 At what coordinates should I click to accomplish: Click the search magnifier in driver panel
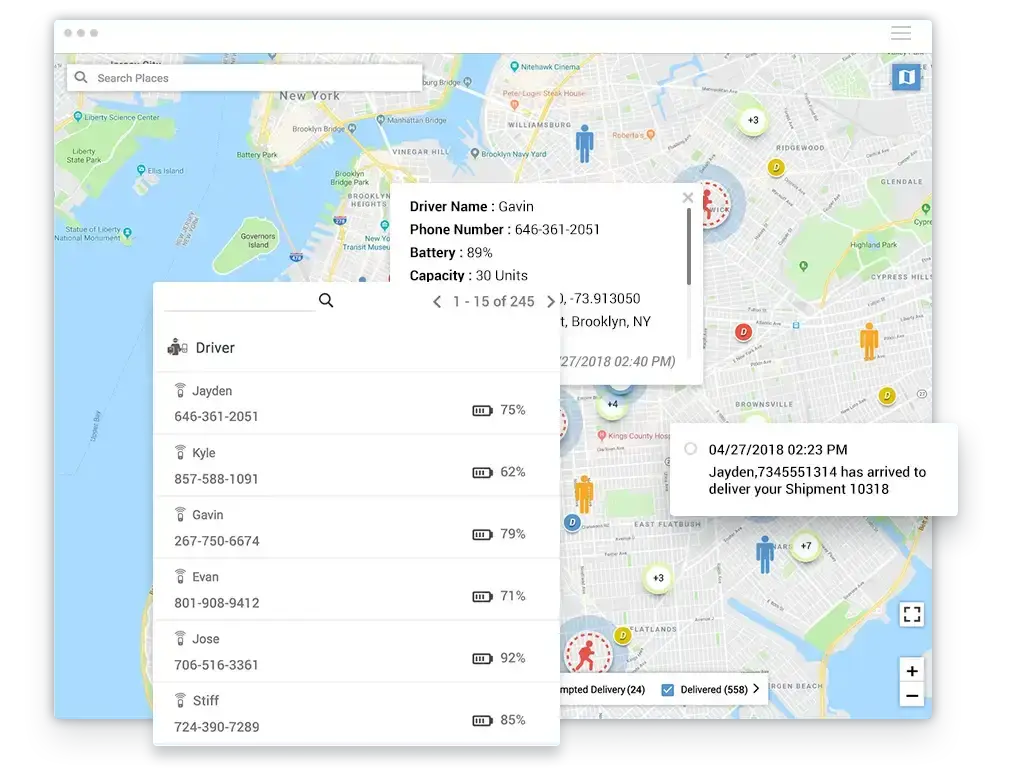coord(326,300)
